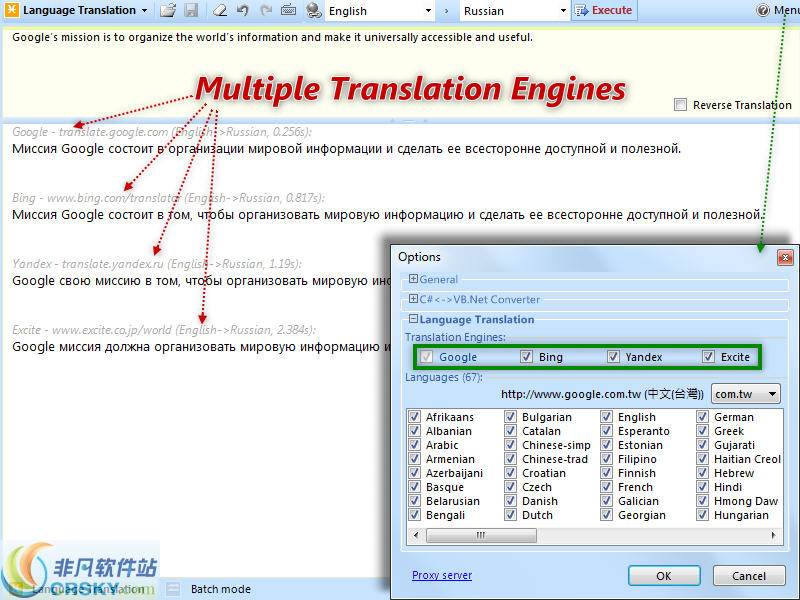Undo the last edit
Image resolution: width=800 pixels, height=600 pixels.
point(243,10)
